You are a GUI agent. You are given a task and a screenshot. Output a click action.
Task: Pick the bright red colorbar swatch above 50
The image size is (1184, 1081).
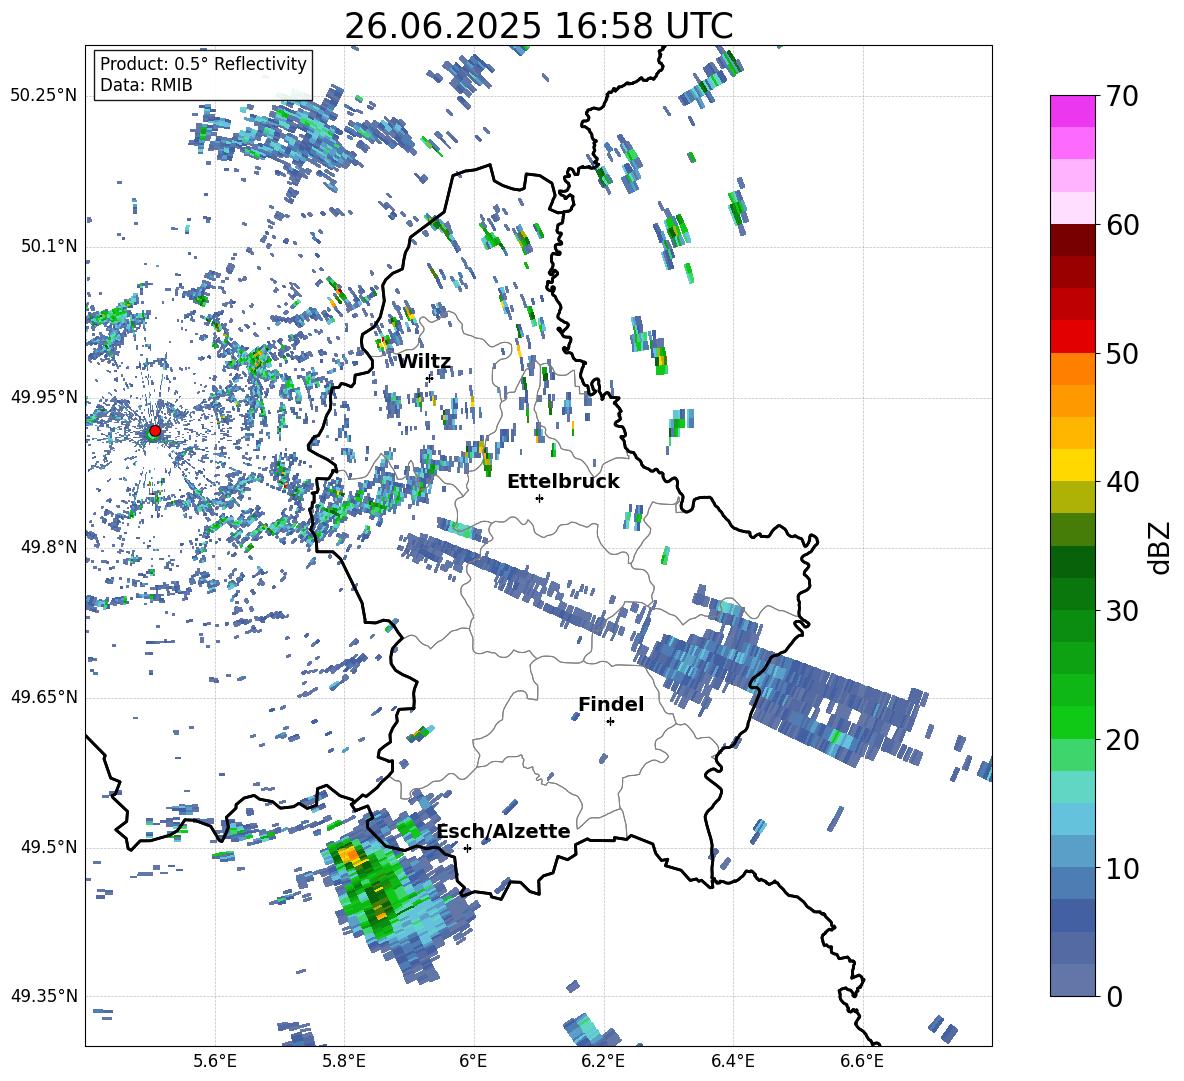point(1072,337)
